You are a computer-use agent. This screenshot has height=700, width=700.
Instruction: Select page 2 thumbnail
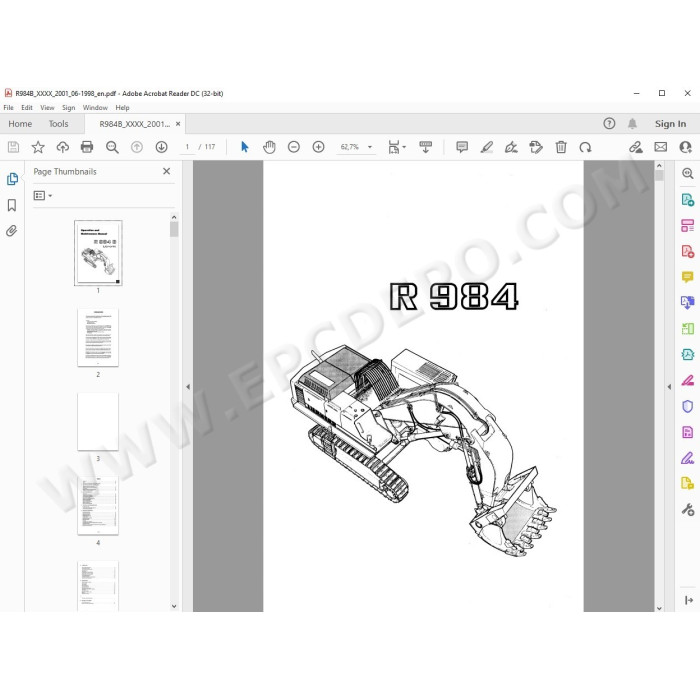[x=98, y=338]
